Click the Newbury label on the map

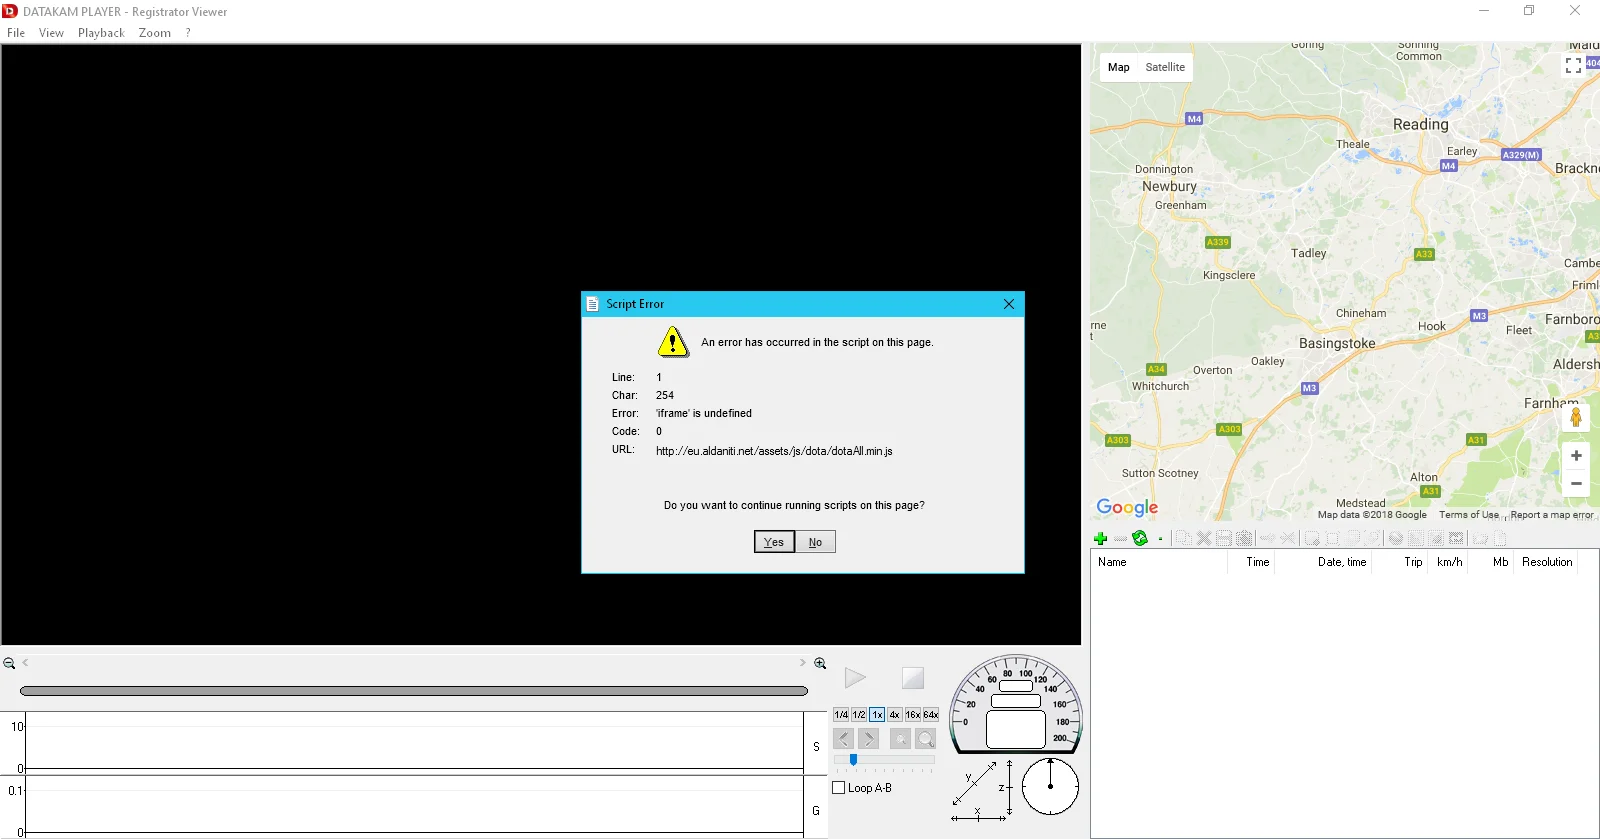[1169, 186]
